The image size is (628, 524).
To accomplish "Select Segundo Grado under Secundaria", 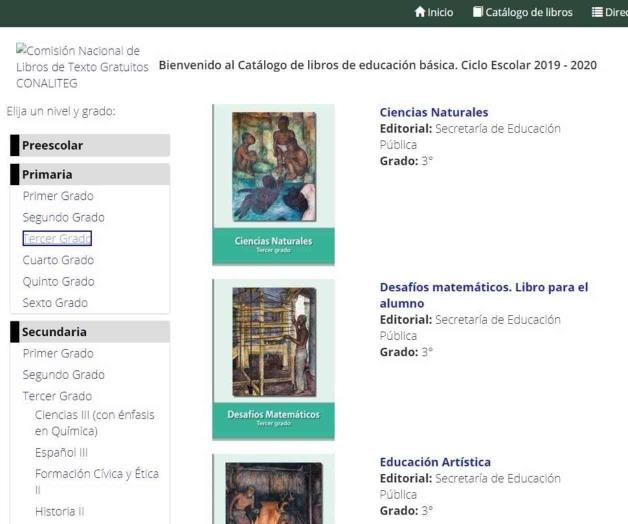I will [x=64, y=375].
